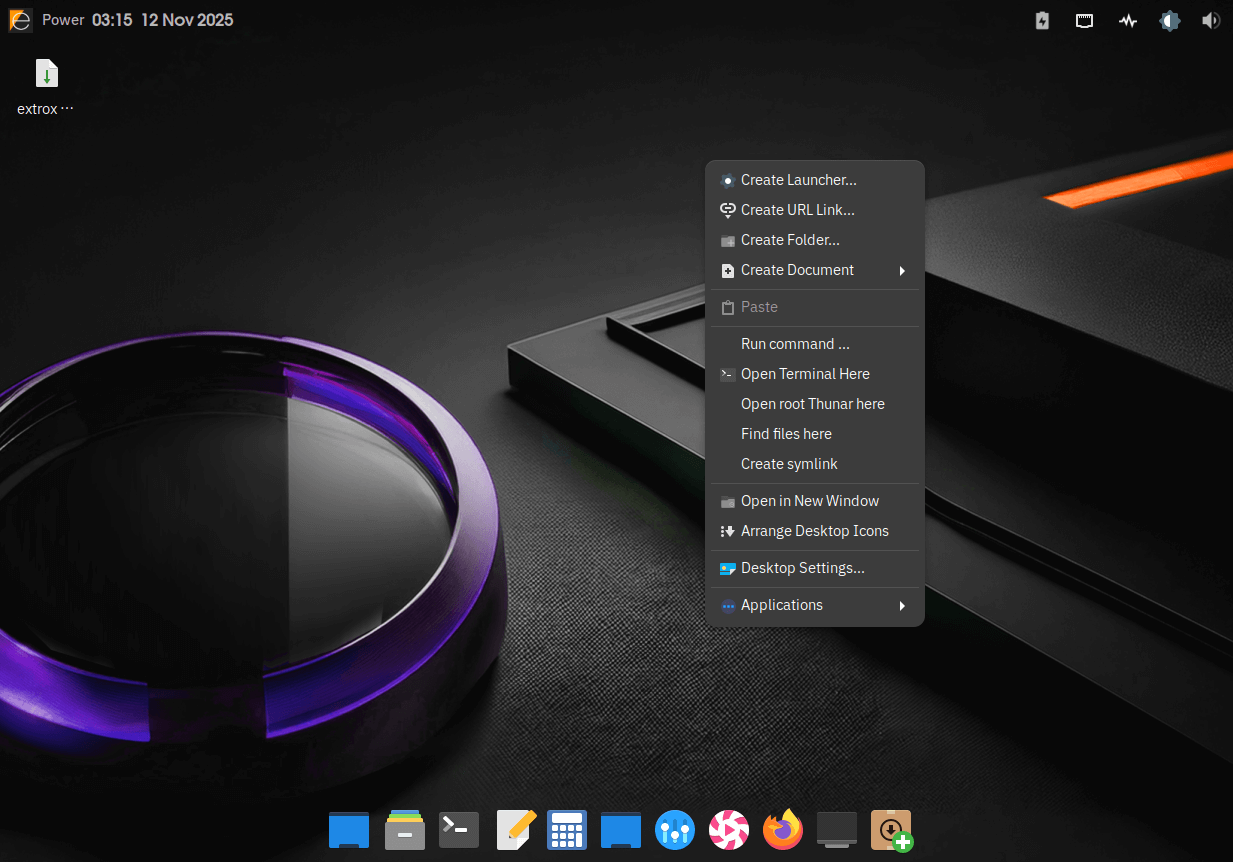Open the text editor with pencil icon
This screenshot has height=862, width=1233.
515,830
